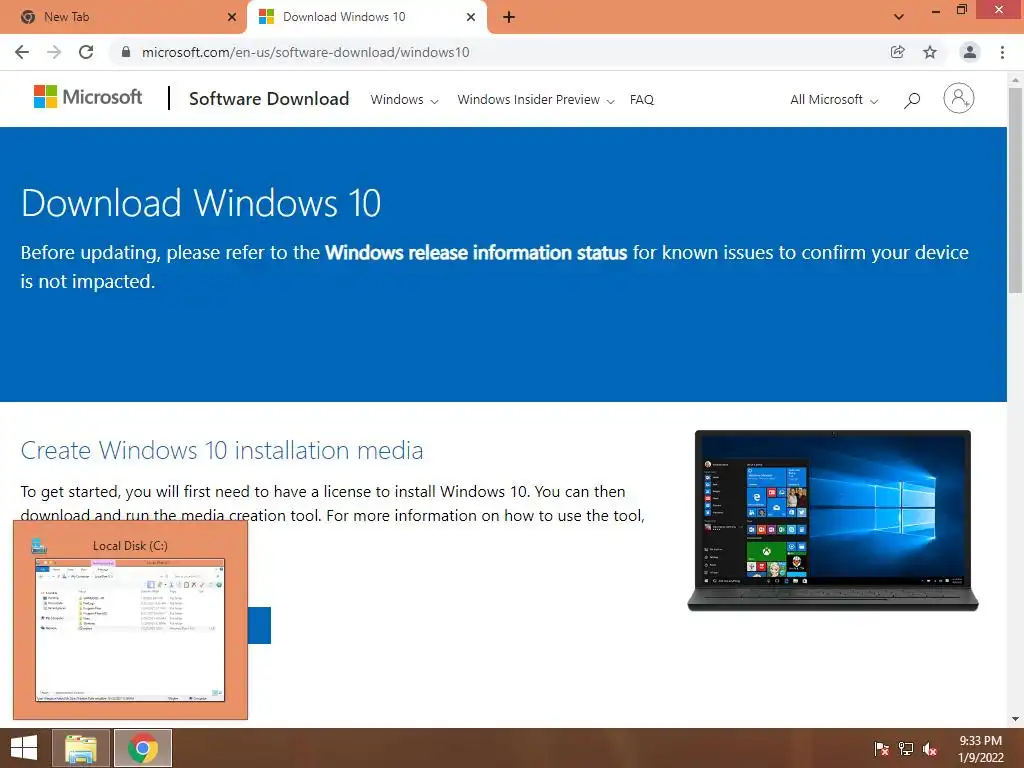Click the muted volume tray icon
Screen dimensions: 1024x768
pos(930,748)
